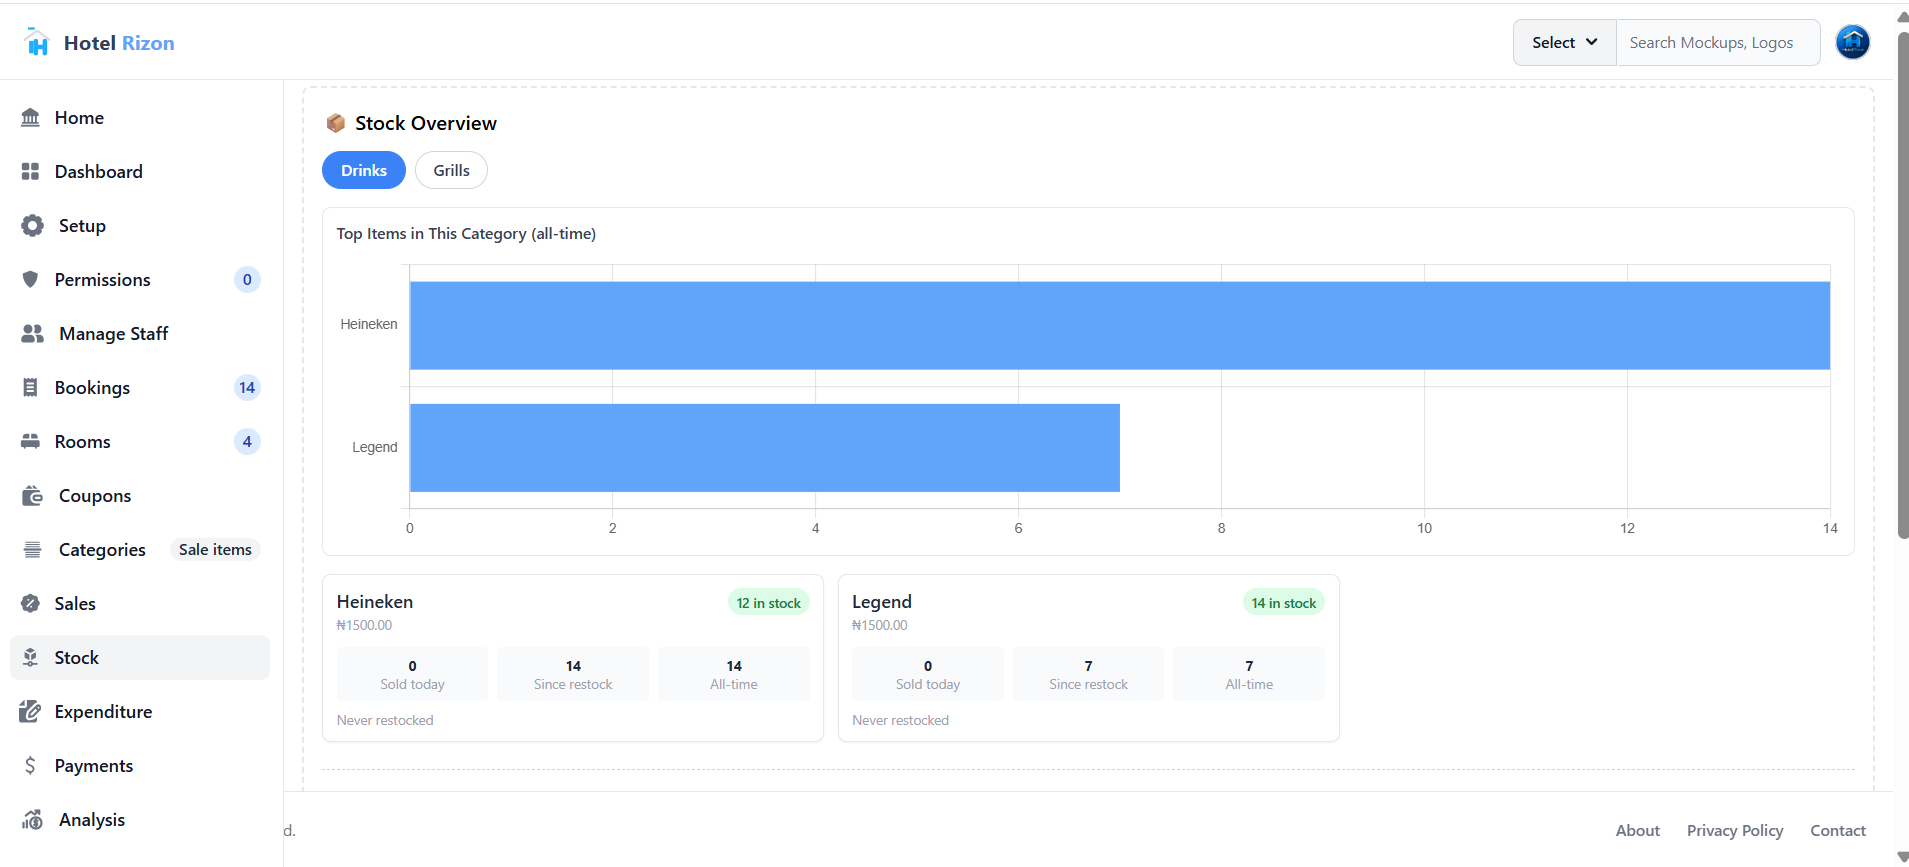Click Heineken's Sold today stat
This screenshot has height=867, width=1909.
click(x=412, y=674)
